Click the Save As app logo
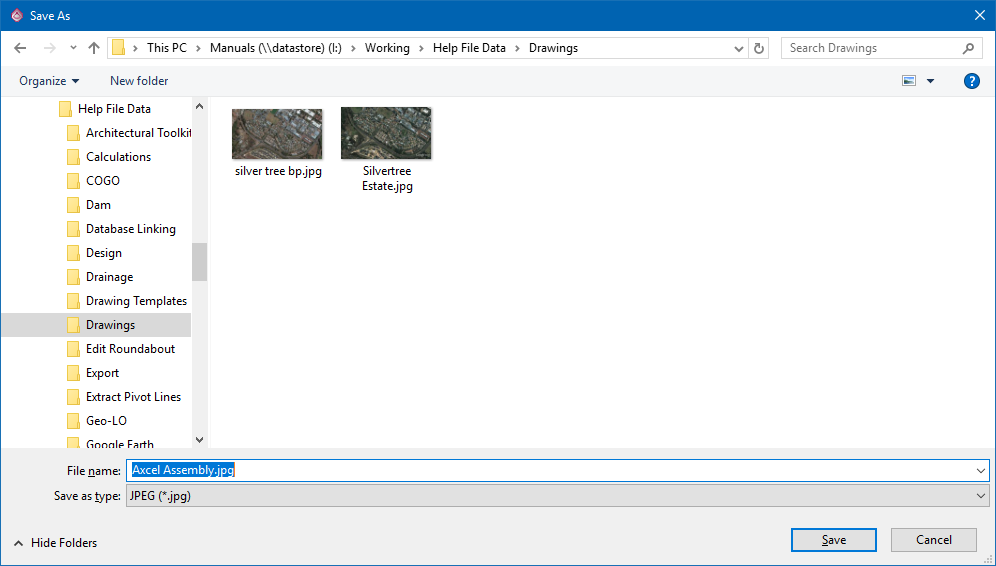The height and width of the screenshot is (566, 996). click(x=15, y=16)
